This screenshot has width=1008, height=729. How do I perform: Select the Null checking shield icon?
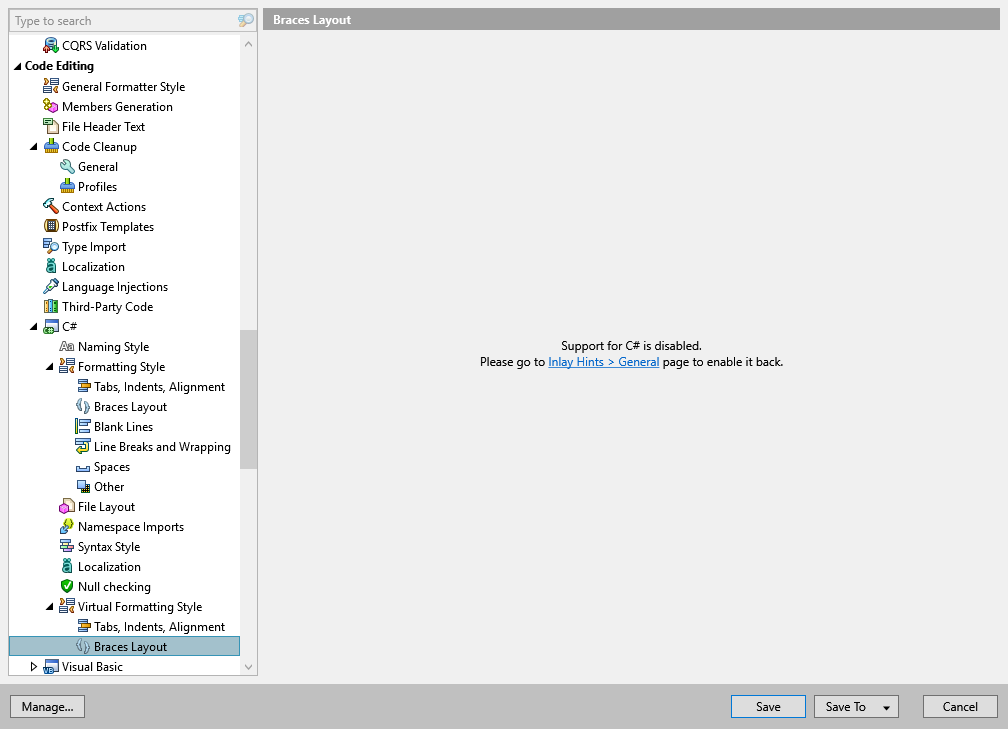67,586
